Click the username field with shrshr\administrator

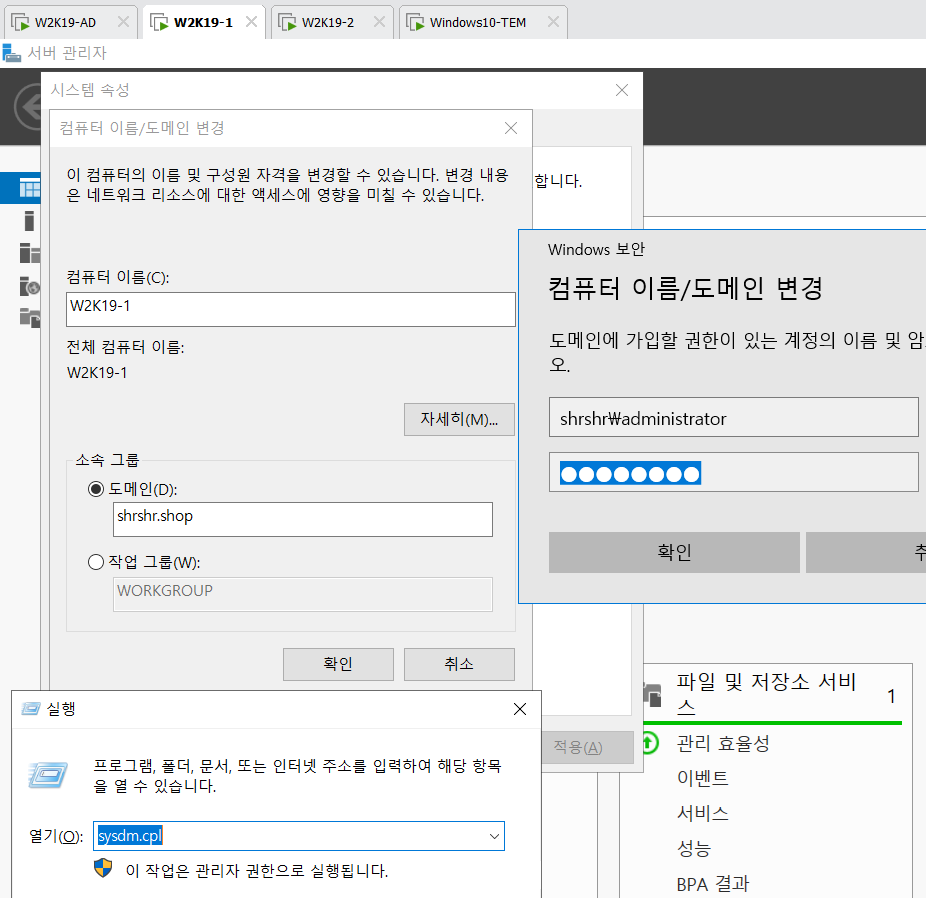click(x=733, y=417)
